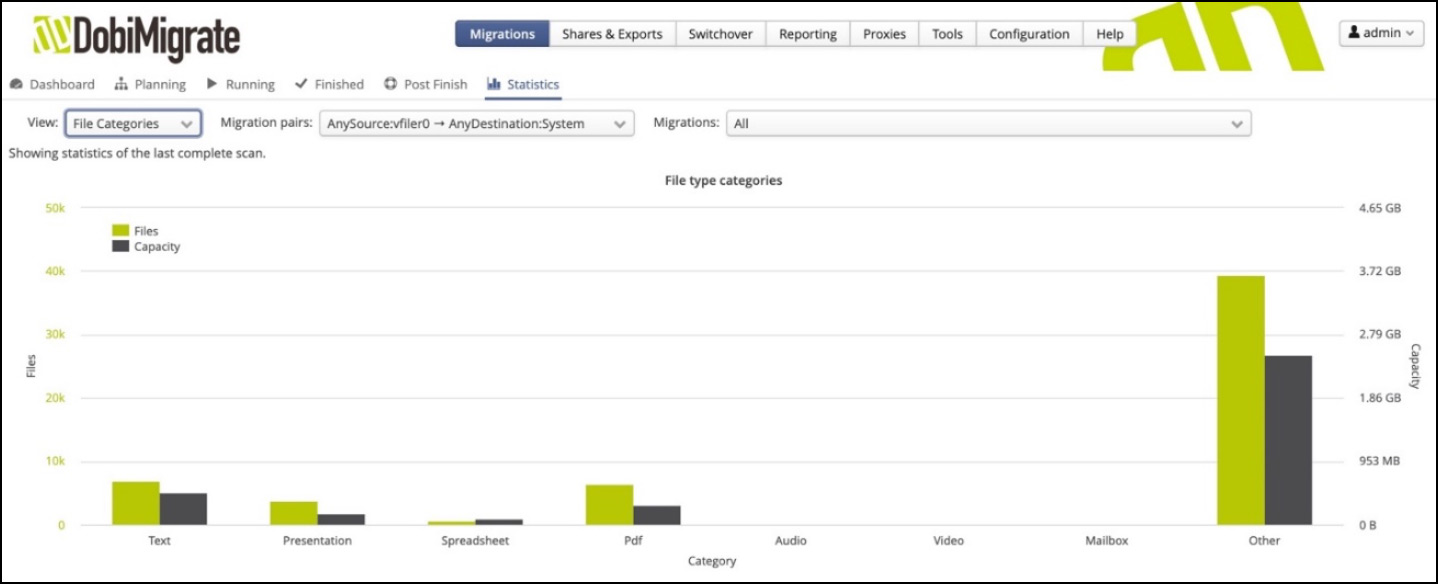This screenshot has width=1438, height=584.
Task: Select the dark Text capacity bar
Action: [183, 509]
